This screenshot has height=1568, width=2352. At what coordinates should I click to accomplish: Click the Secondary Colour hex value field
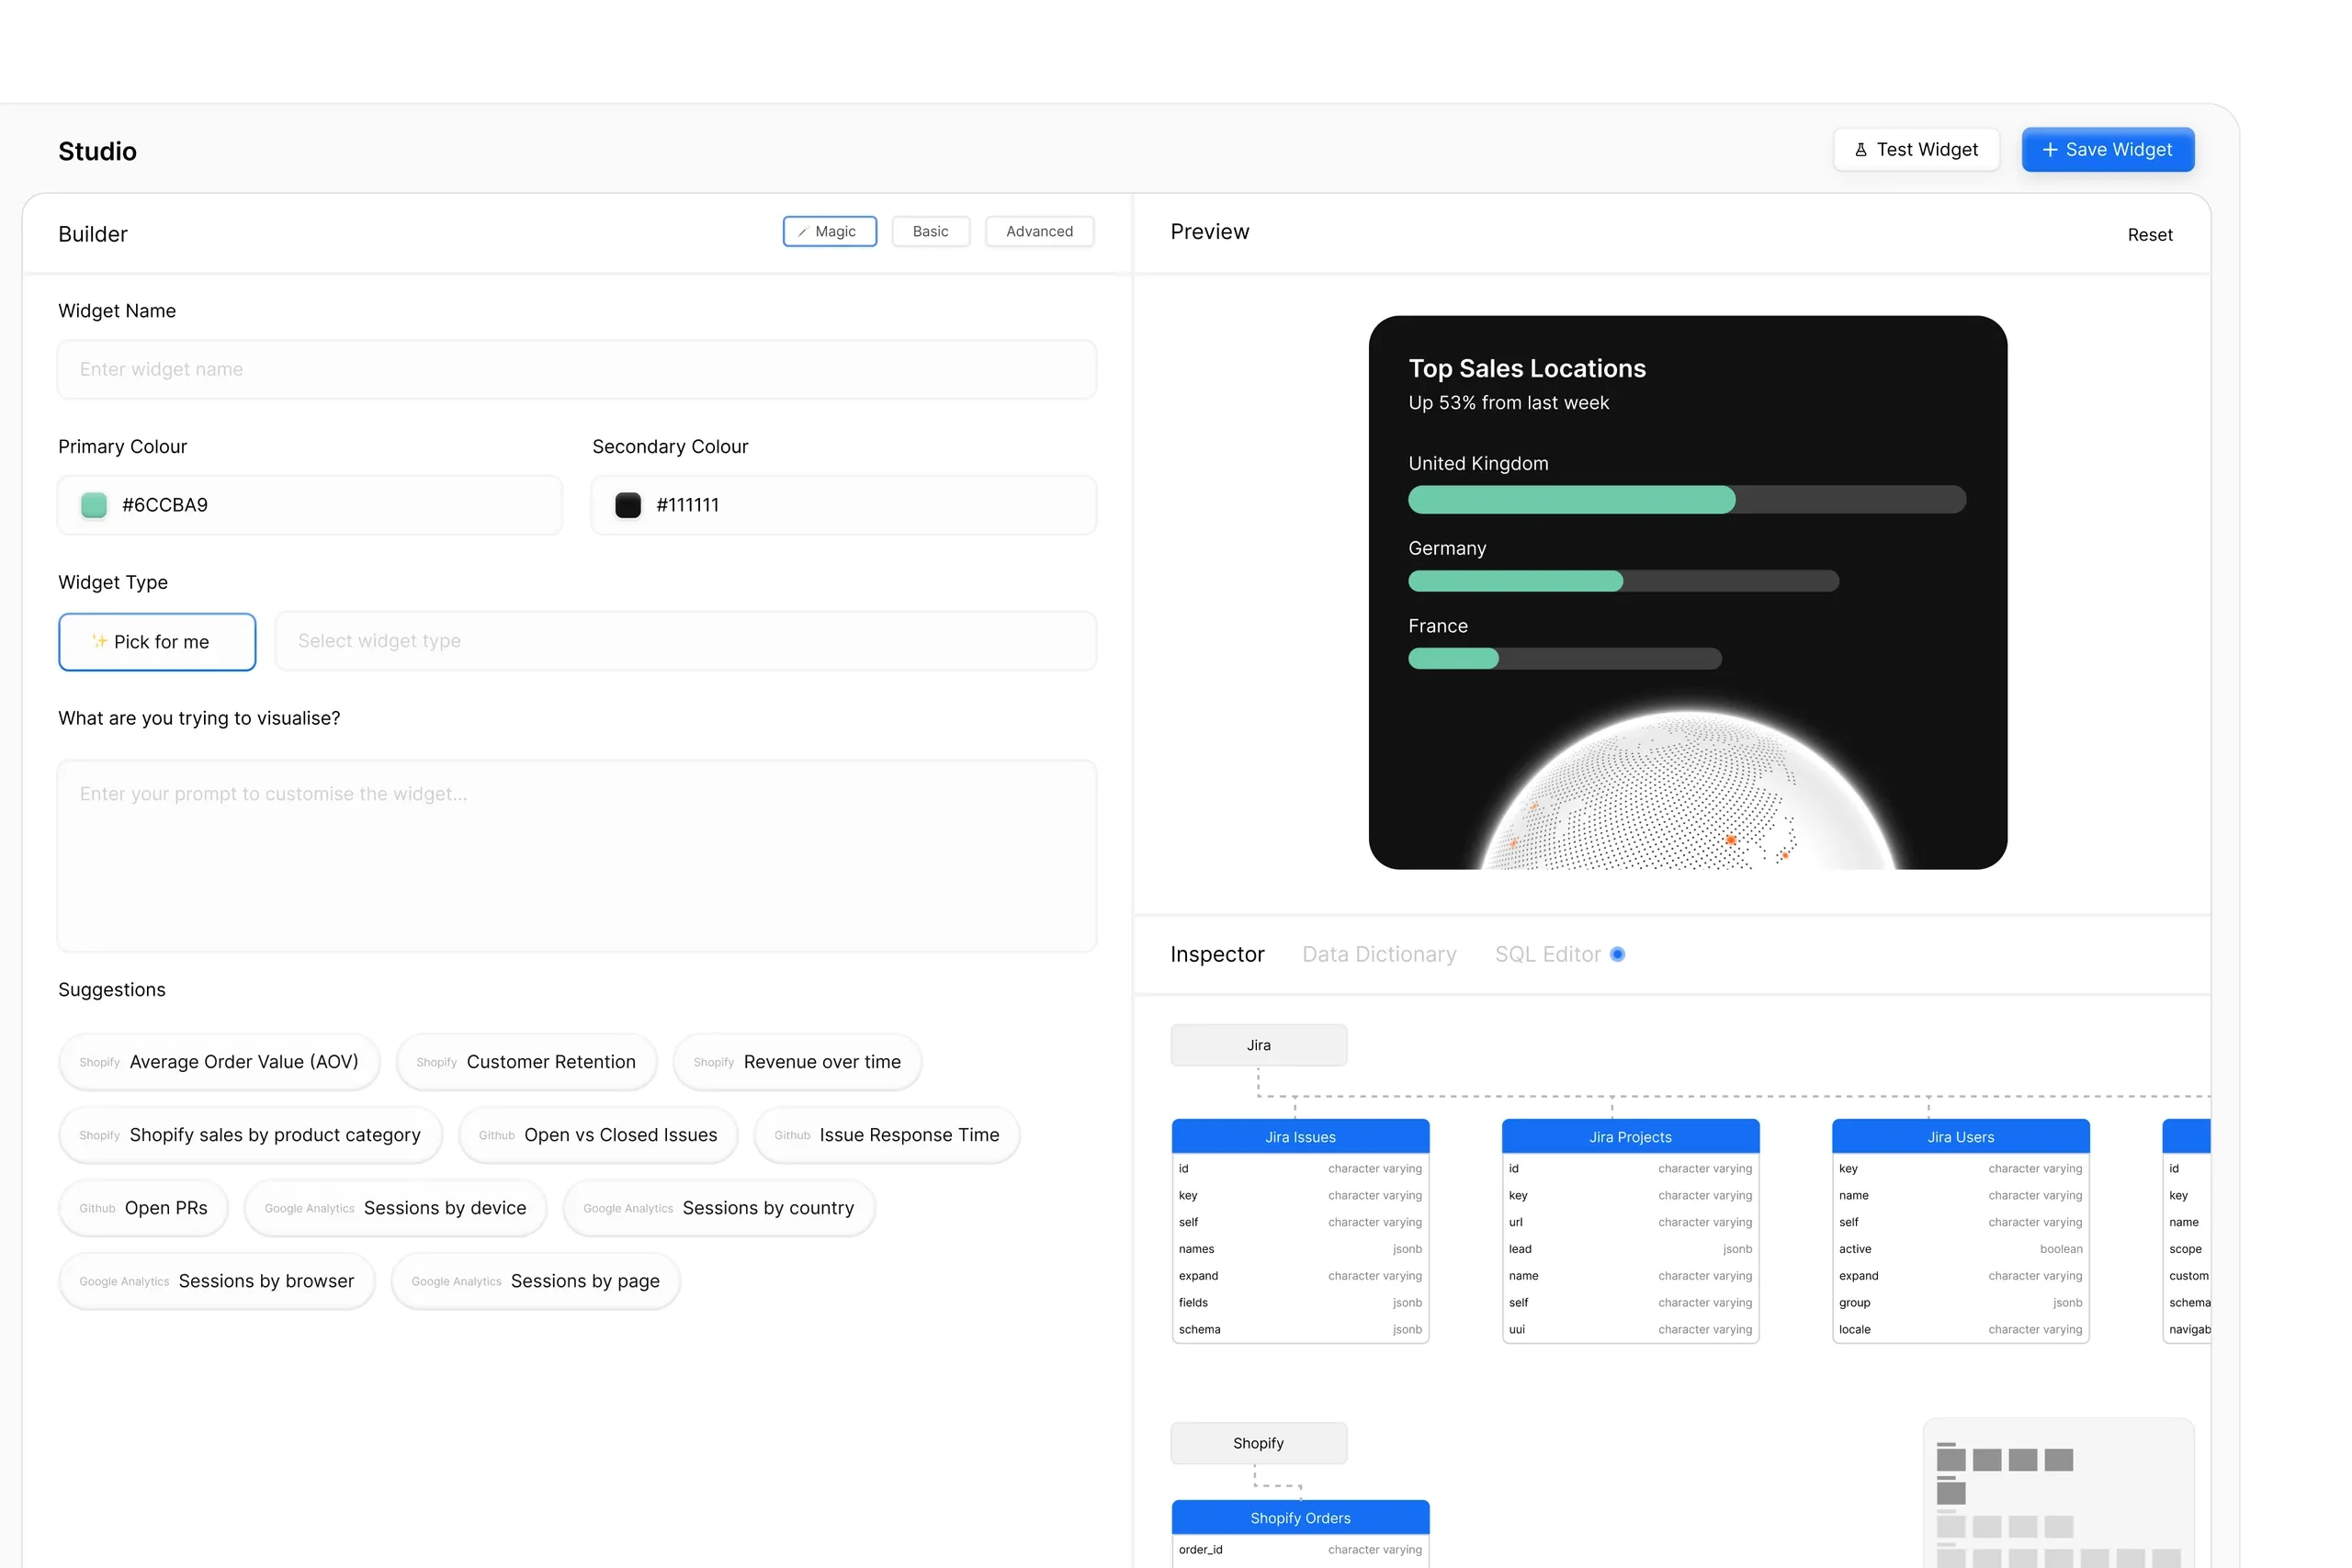[844, 505]
